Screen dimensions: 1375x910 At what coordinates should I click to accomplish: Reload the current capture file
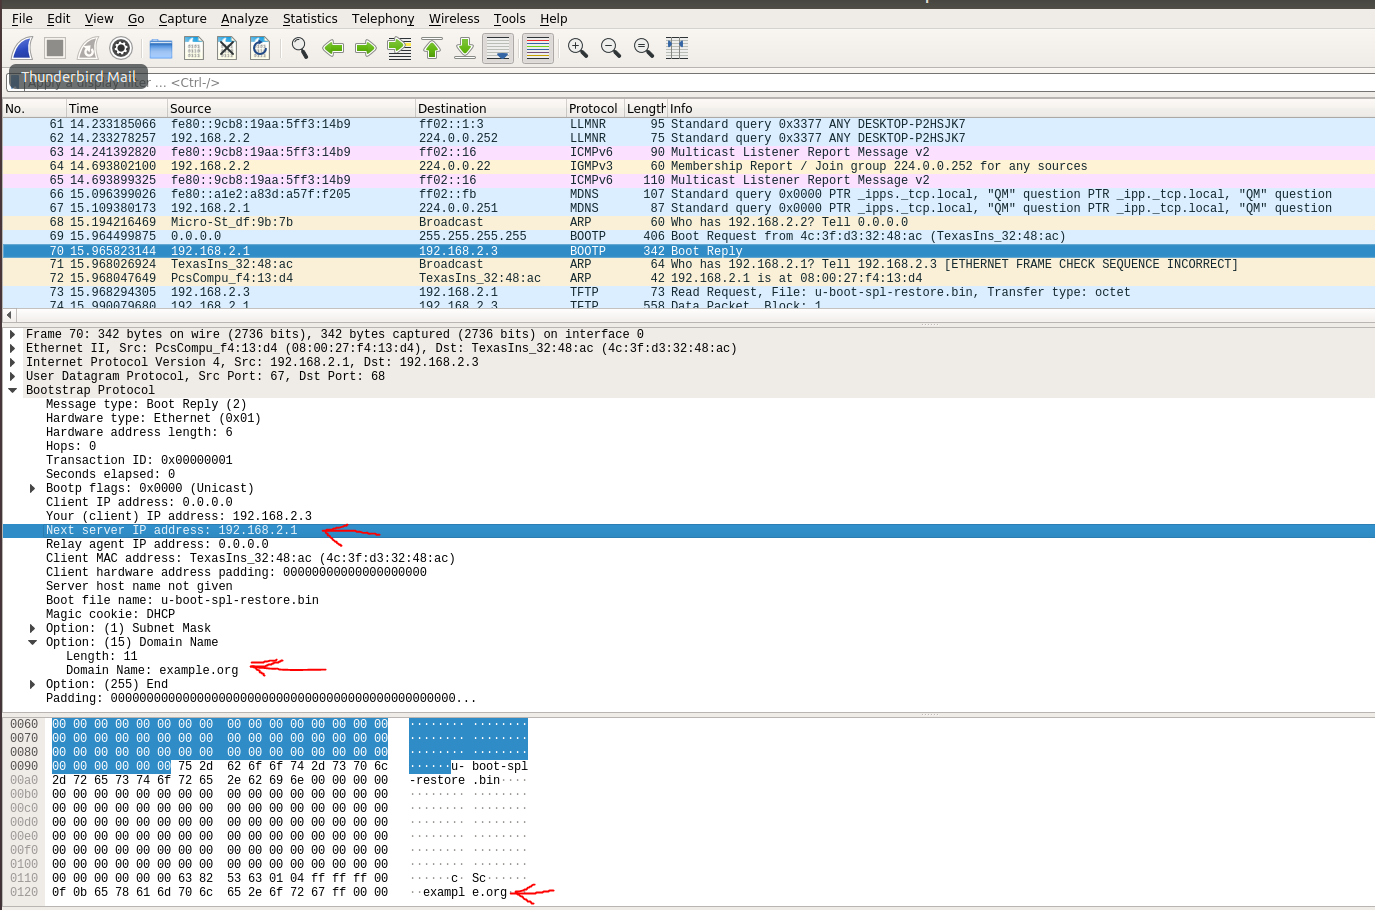point(260,48)
